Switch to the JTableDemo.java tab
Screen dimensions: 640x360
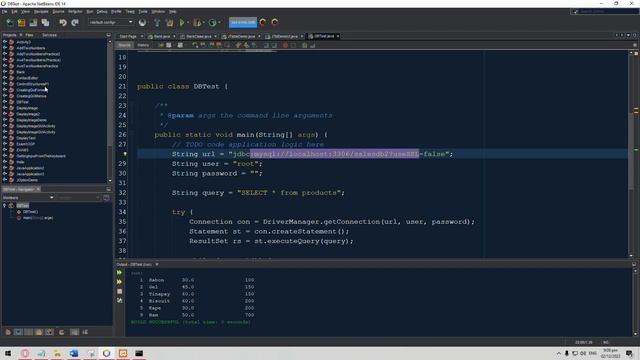pyautogui.click(x=241, y=36)
